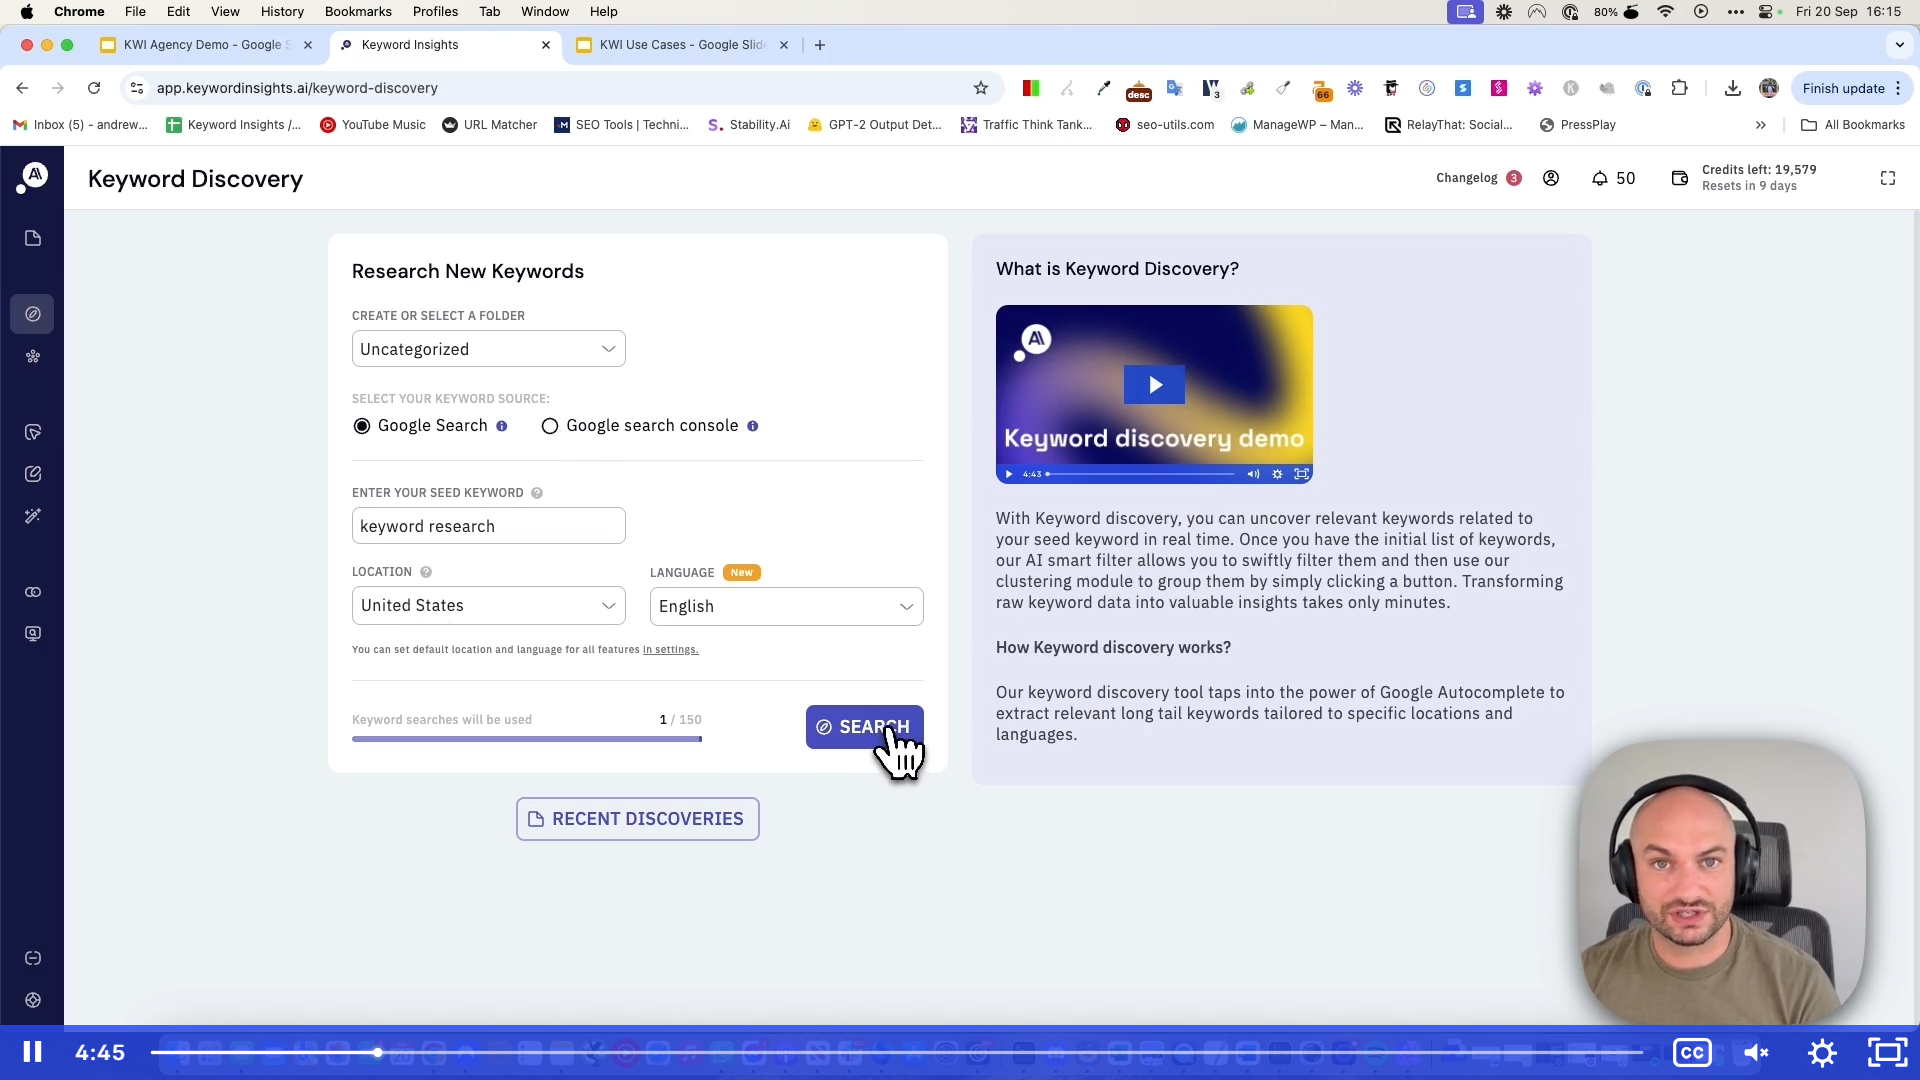This screenshot has height=1080, width=1920.
Task: Open the History menu in Chrome
Action: [x=282, y=11]
